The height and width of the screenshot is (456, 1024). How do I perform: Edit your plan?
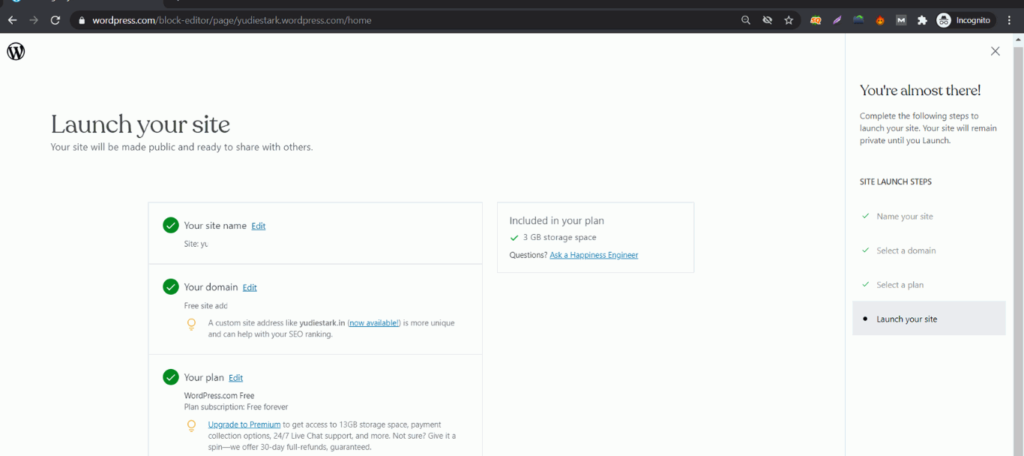click(x=236, y=378)
